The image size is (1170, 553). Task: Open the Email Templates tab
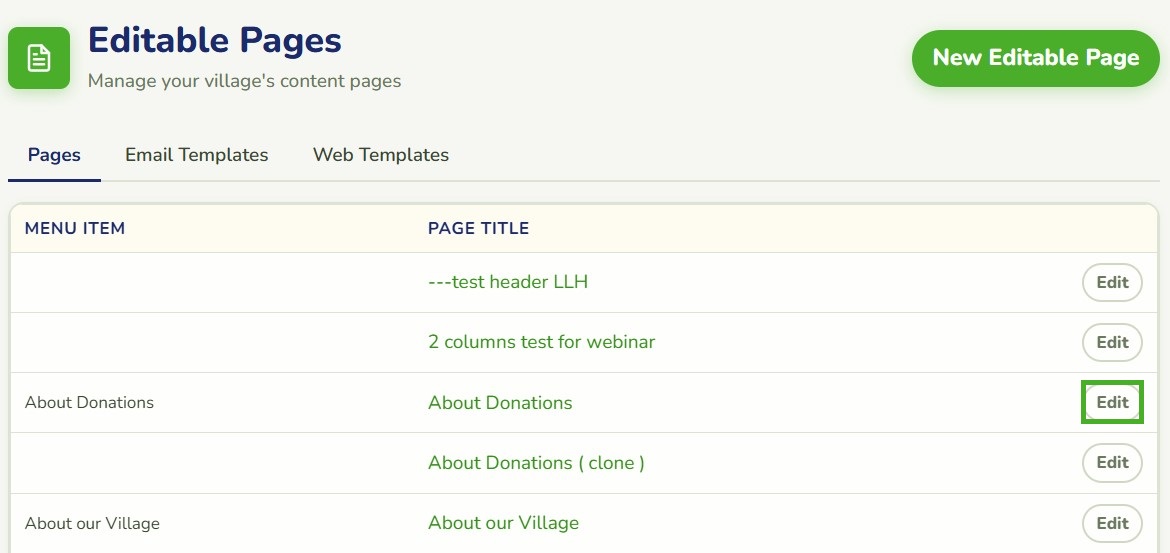tap(196, 154)
